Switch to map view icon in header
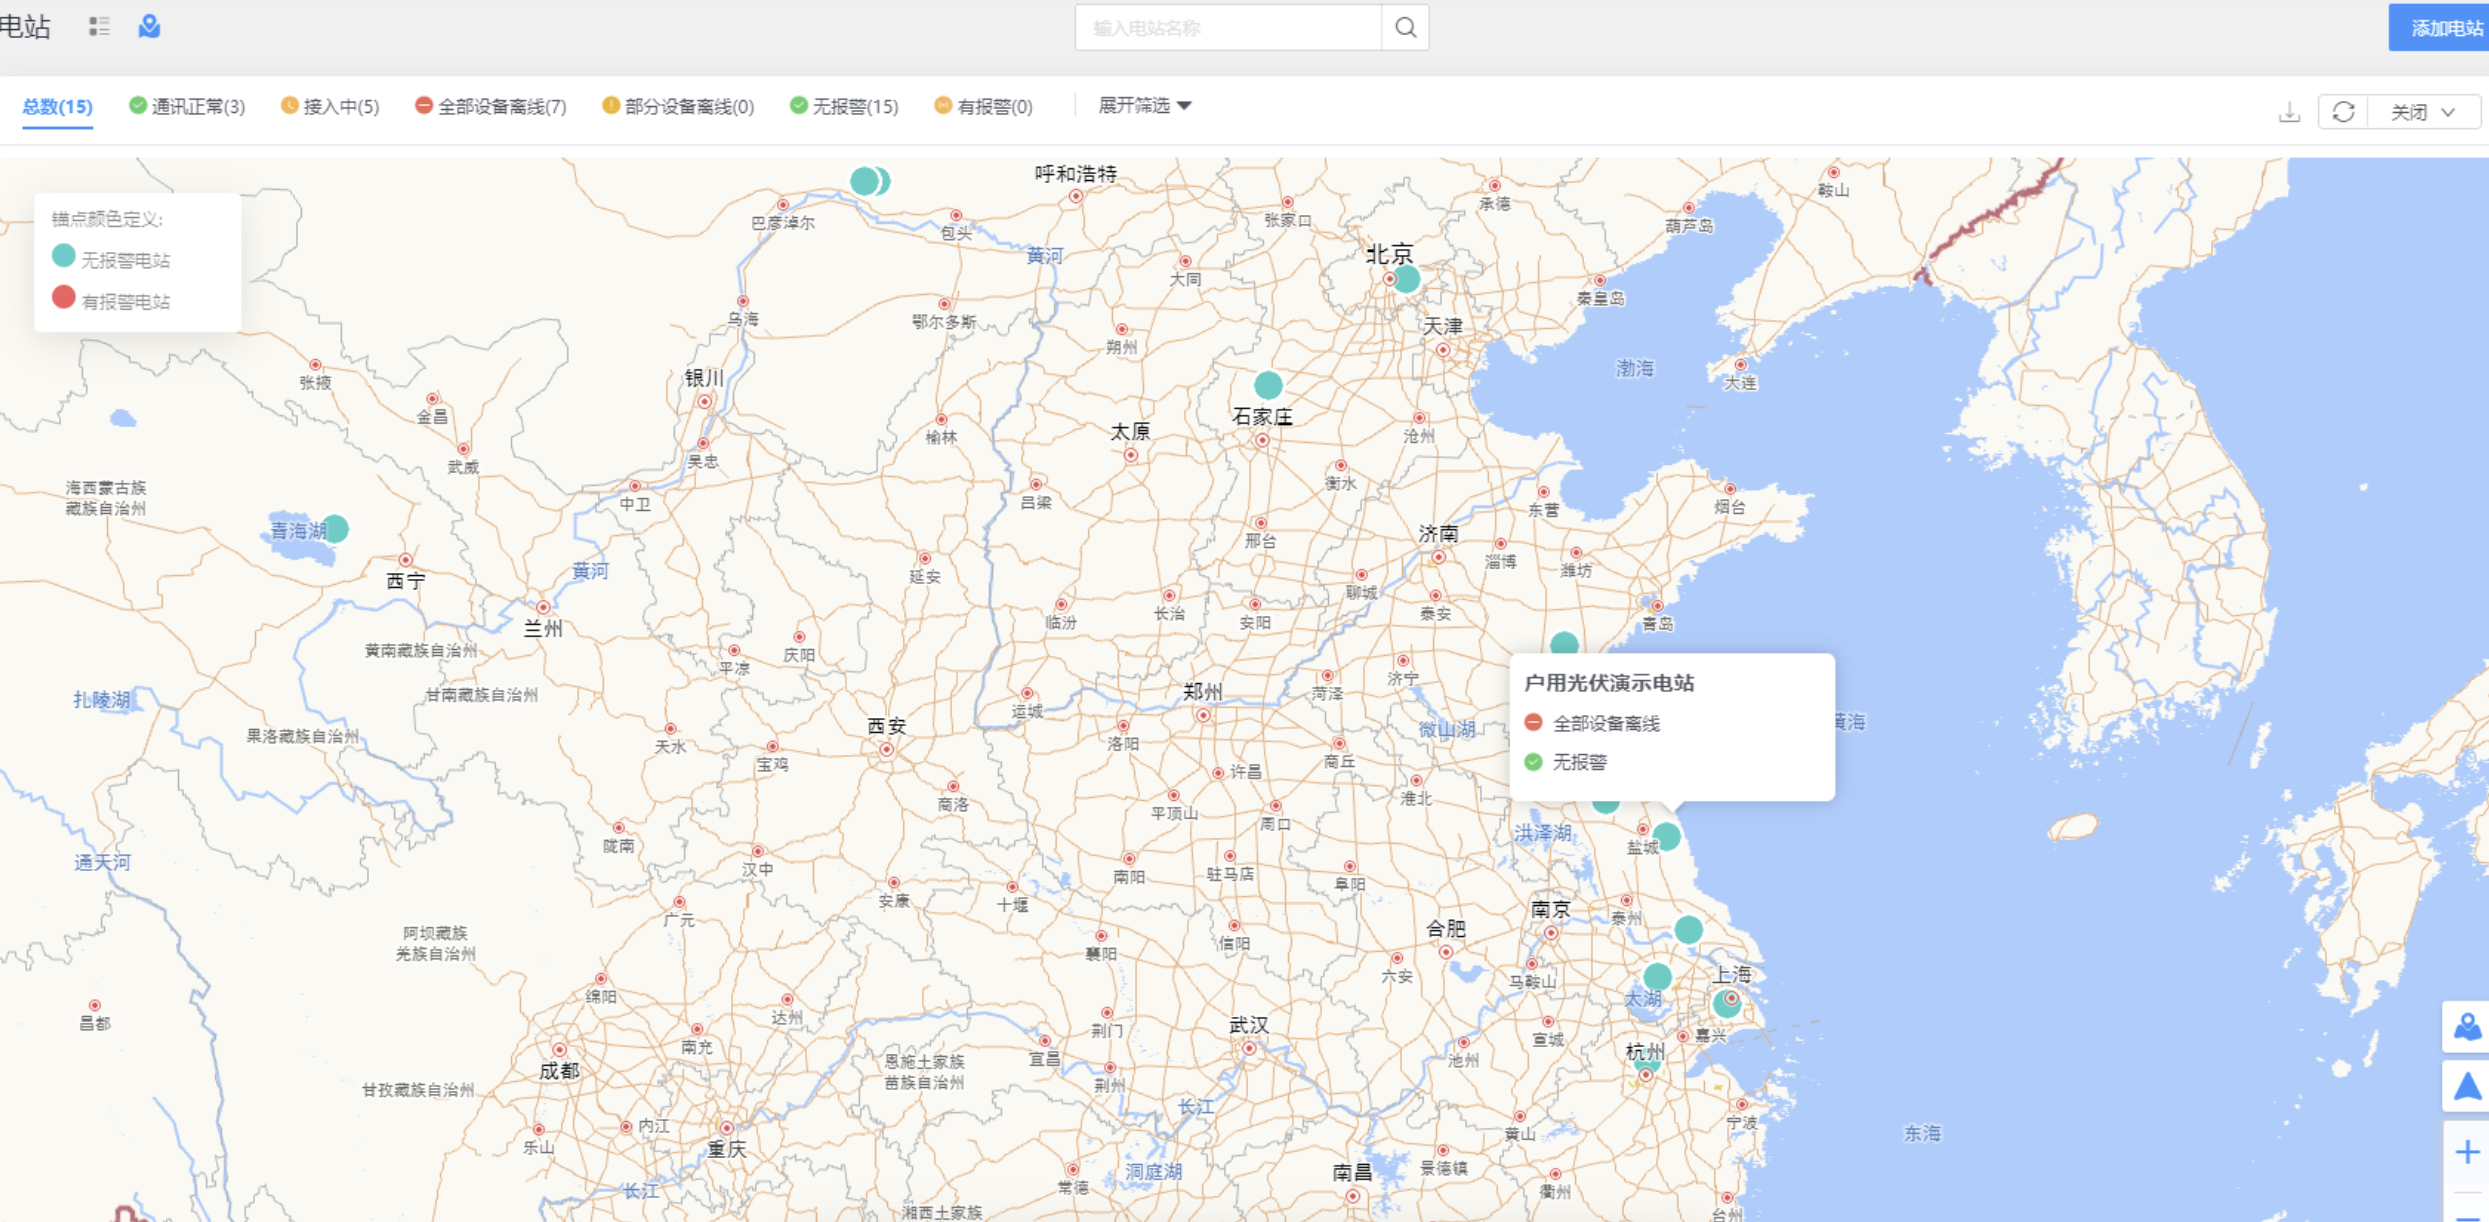Screen dimensions: 2489x1222 coord(149,27)
